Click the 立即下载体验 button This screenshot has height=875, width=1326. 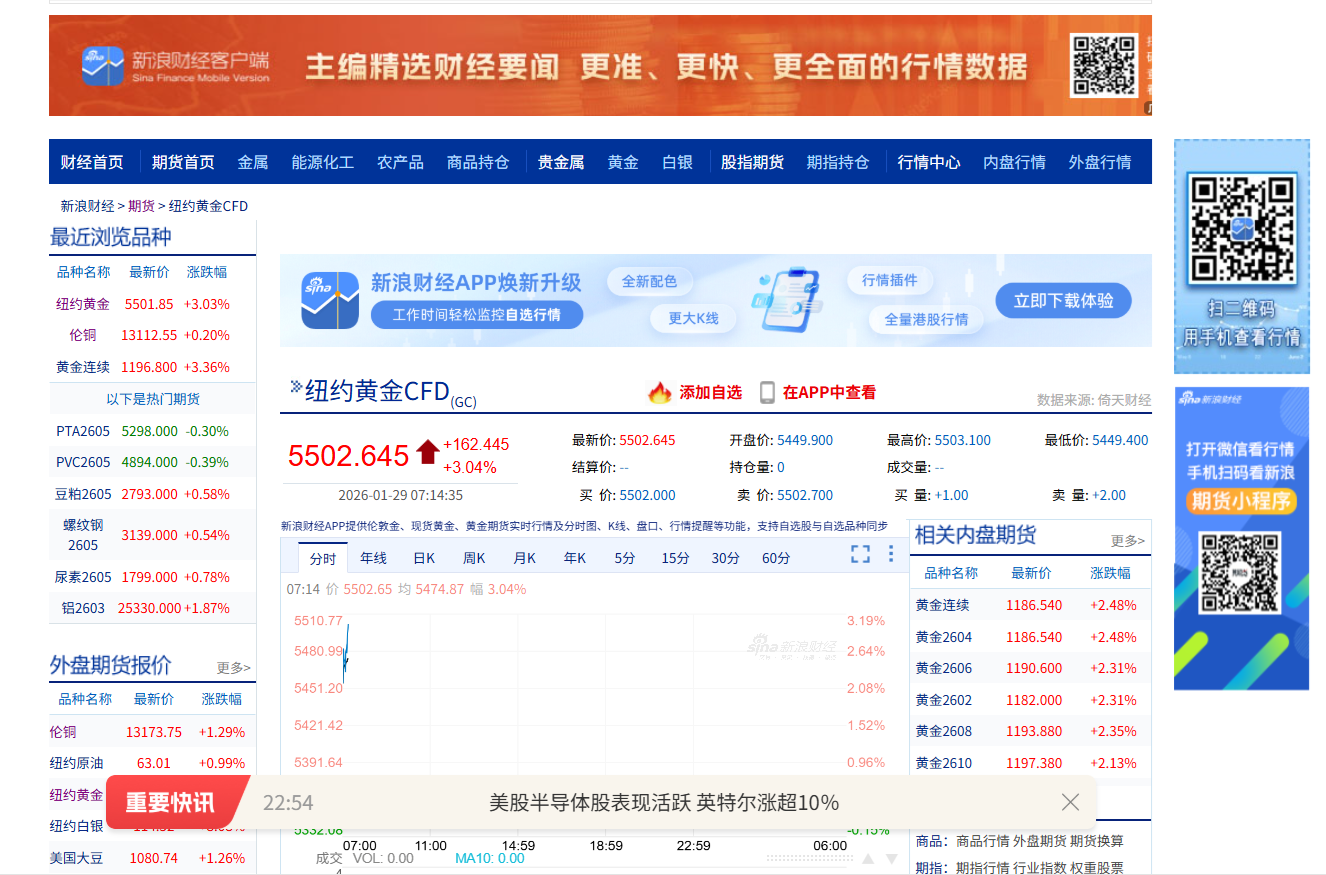[1063, 301]
